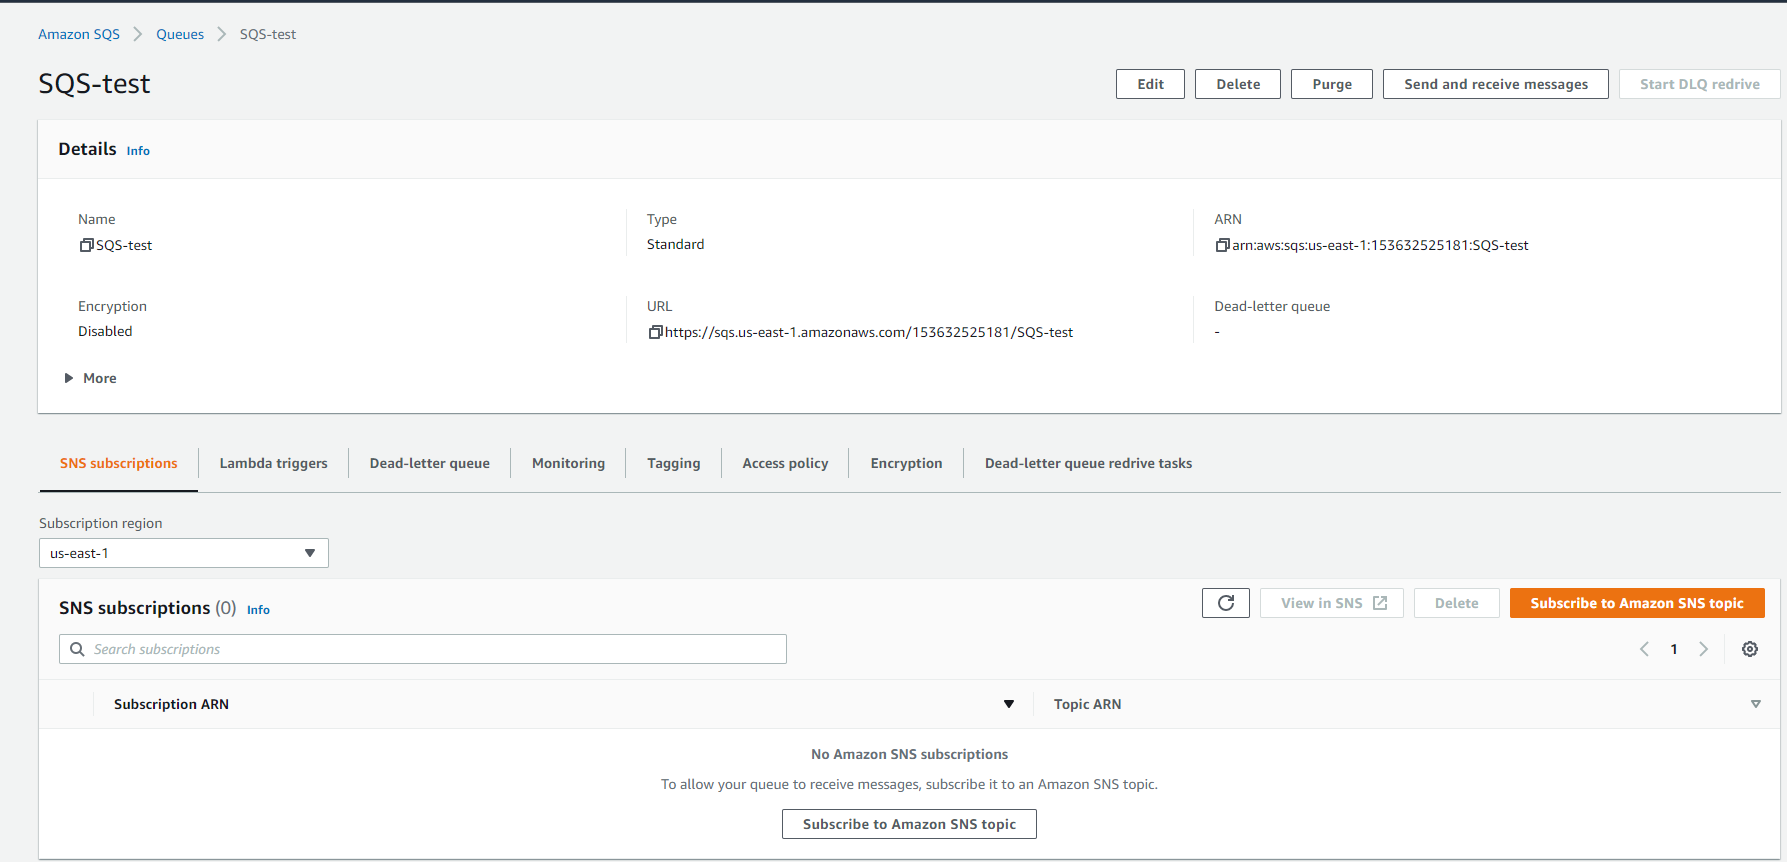
Task: Open the Tagging tab
Action: [x=674, y=463]
